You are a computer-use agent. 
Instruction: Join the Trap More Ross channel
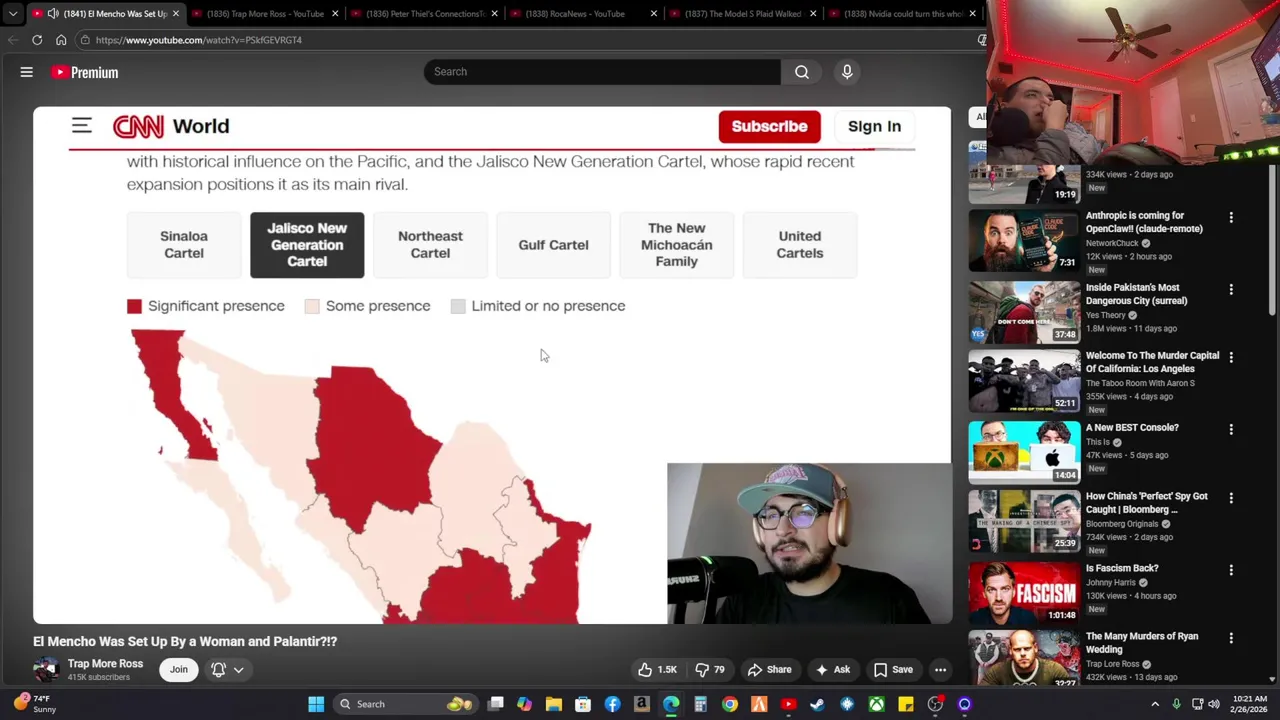pyautogui.click(x=178, y=670)
